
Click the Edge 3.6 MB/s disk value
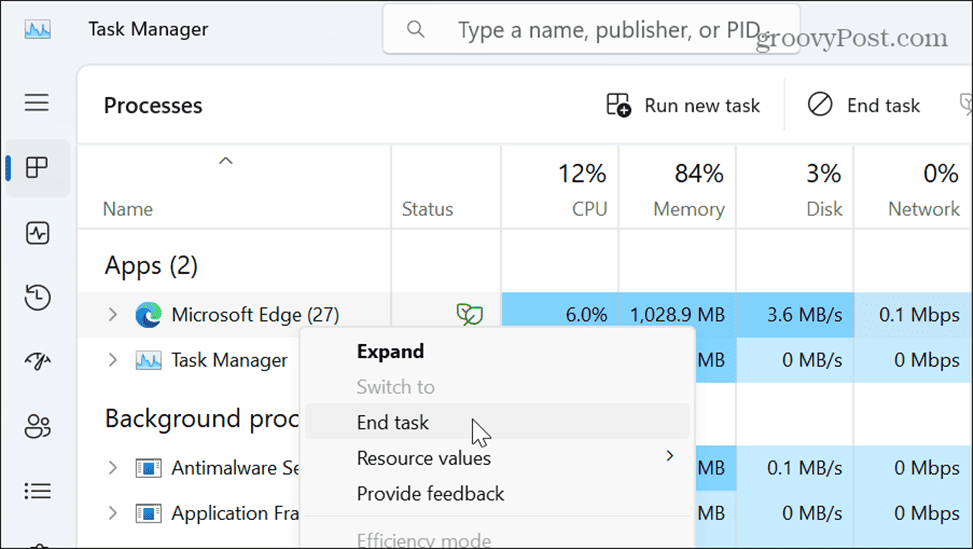tap(805, 315)
